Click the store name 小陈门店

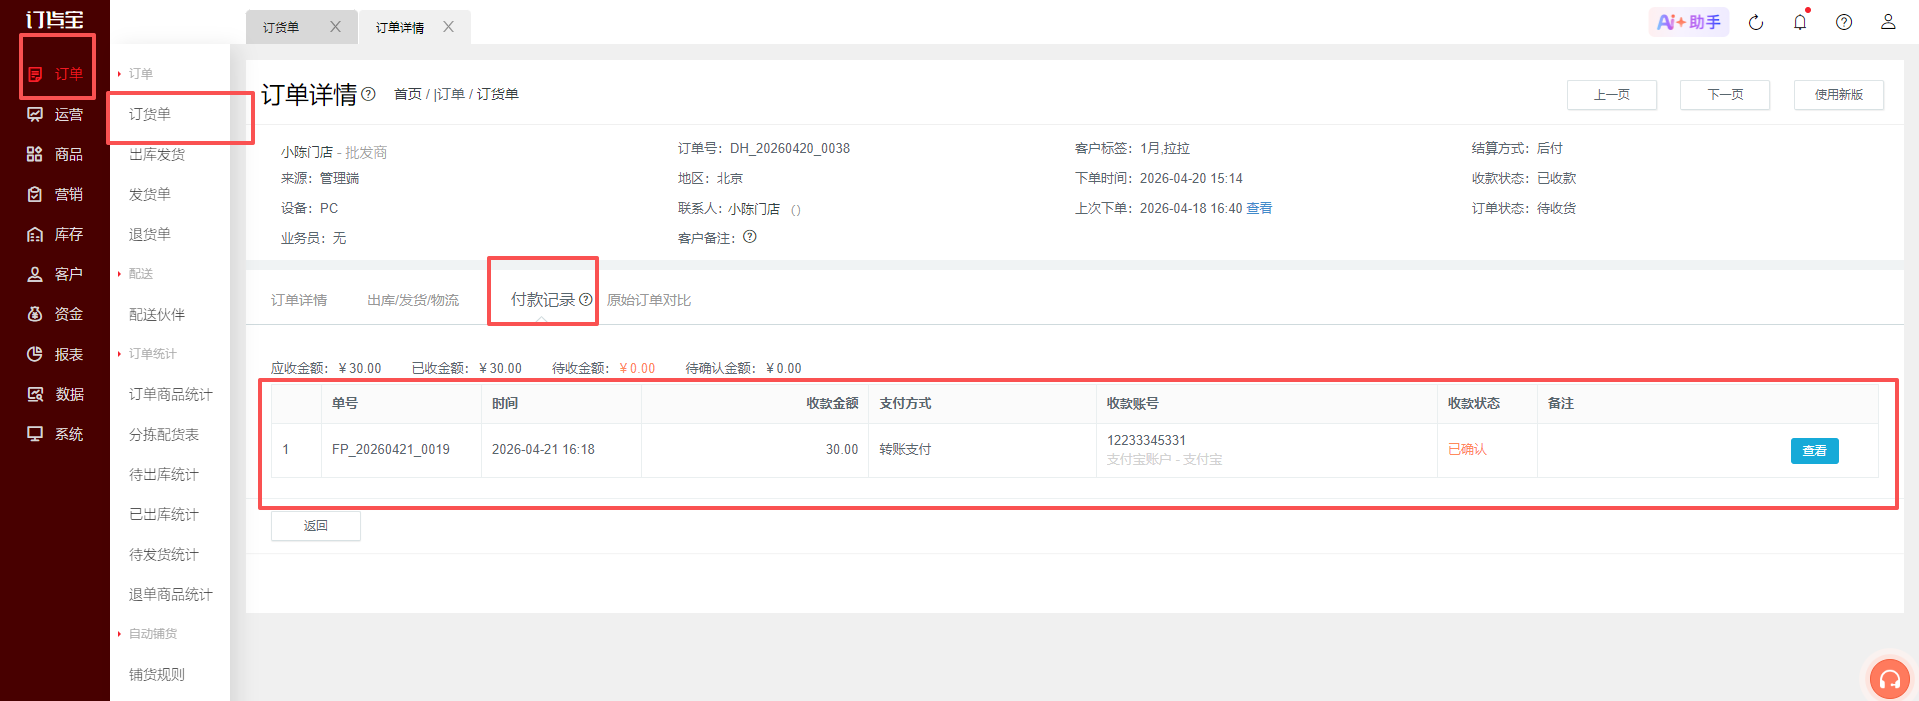[x=307, y=152]
